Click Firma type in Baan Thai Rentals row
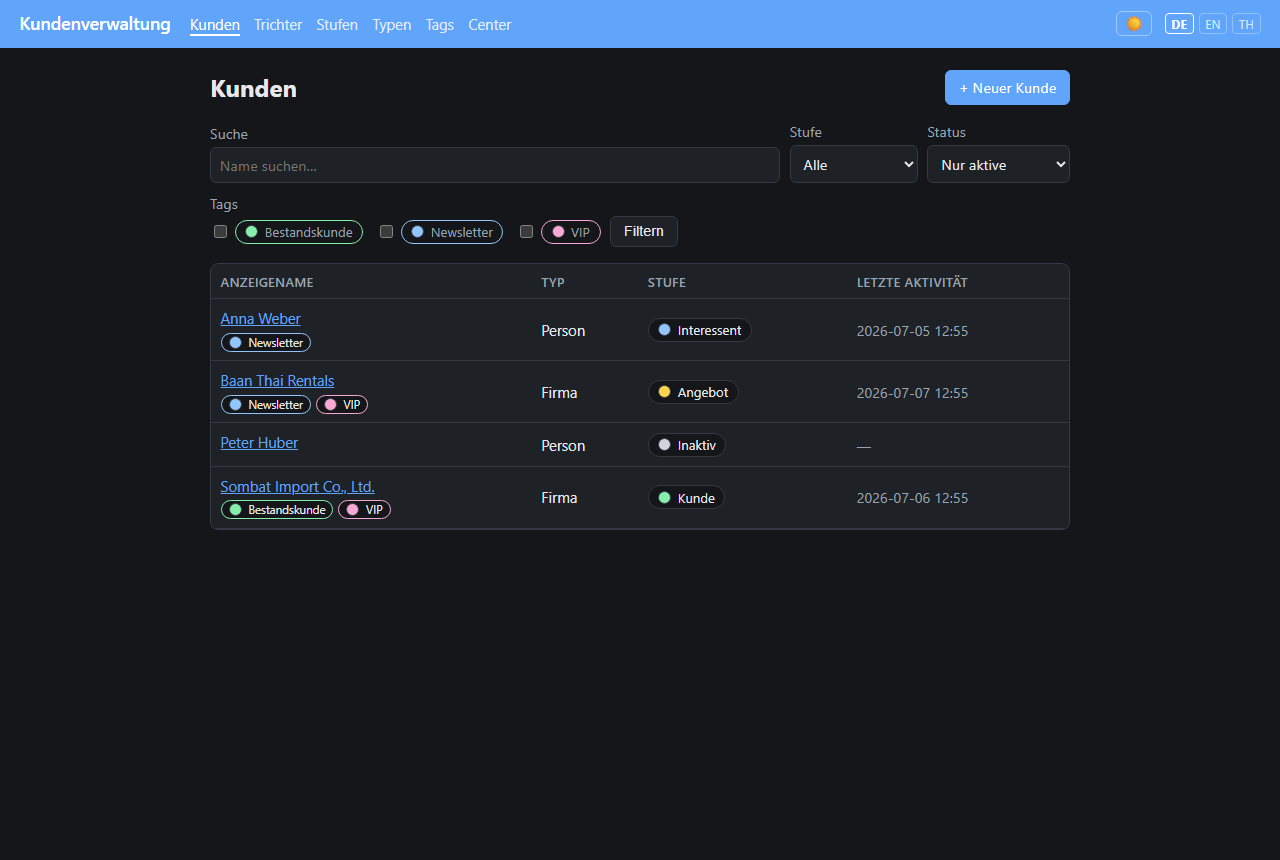This screenshot has height=860, width=1280. click(559, 393)
